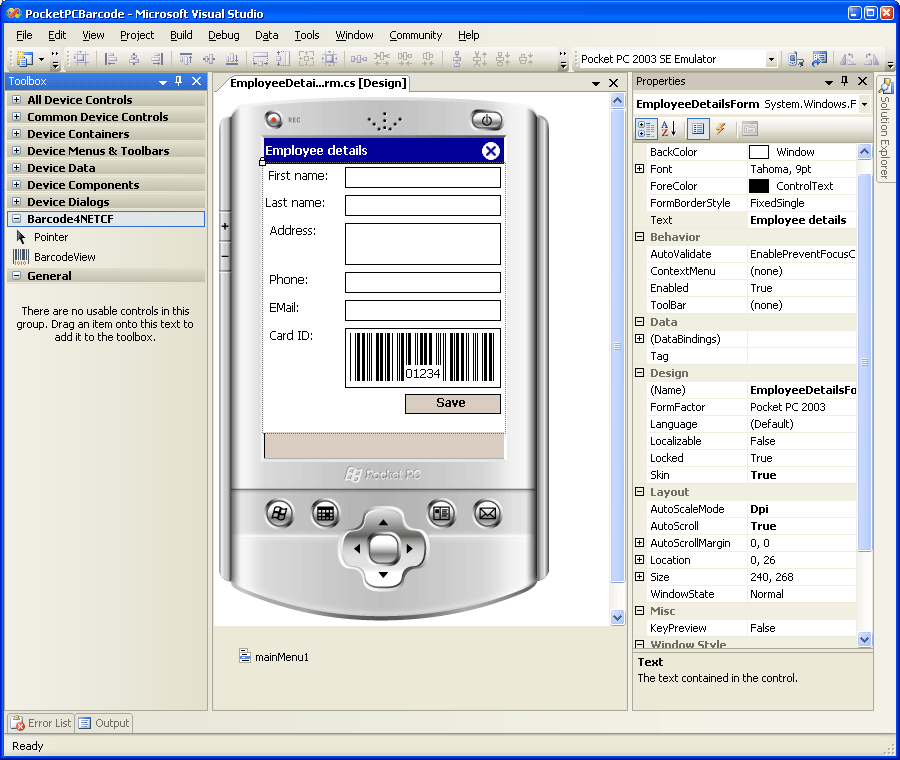This screenshot has height=760, width=900.
Task: Sort properties alphabetically
Action: [669, 129]
